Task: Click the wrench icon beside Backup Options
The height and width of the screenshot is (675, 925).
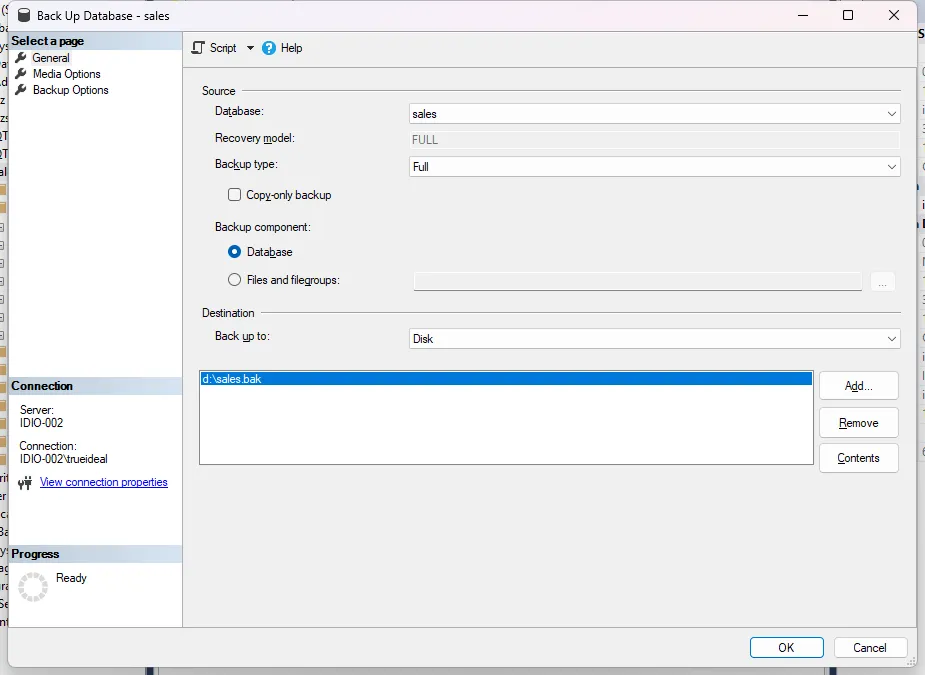Action: pyautogui.click(x=21, y=90)
